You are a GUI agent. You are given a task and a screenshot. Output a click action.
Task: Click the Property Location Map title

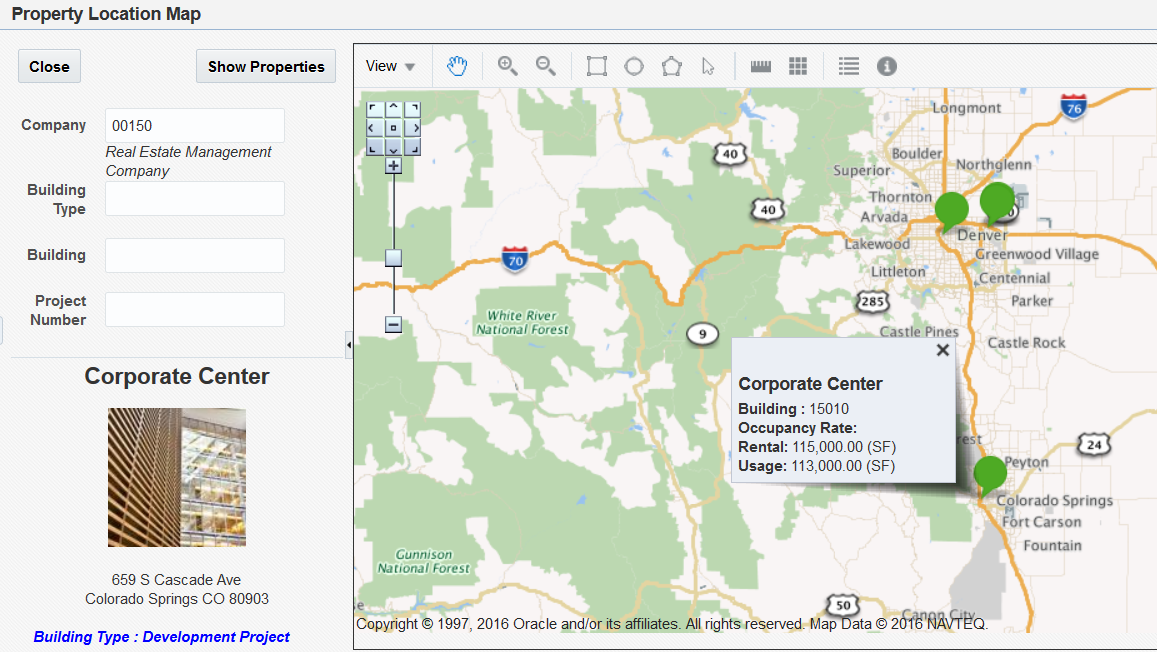tap(106, 14)
